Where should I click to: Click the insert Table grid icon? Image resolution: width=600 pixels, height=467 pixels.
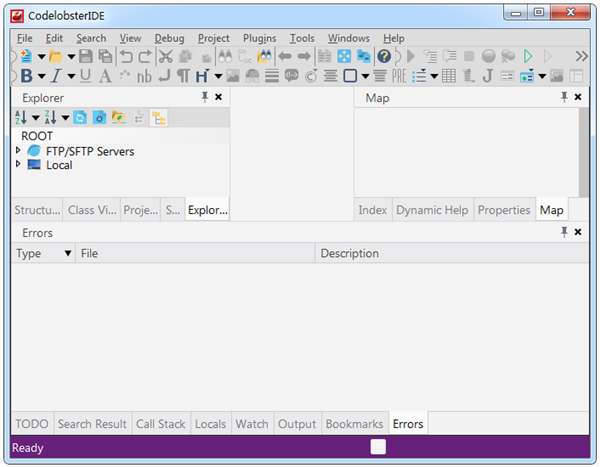coord(448,76)
